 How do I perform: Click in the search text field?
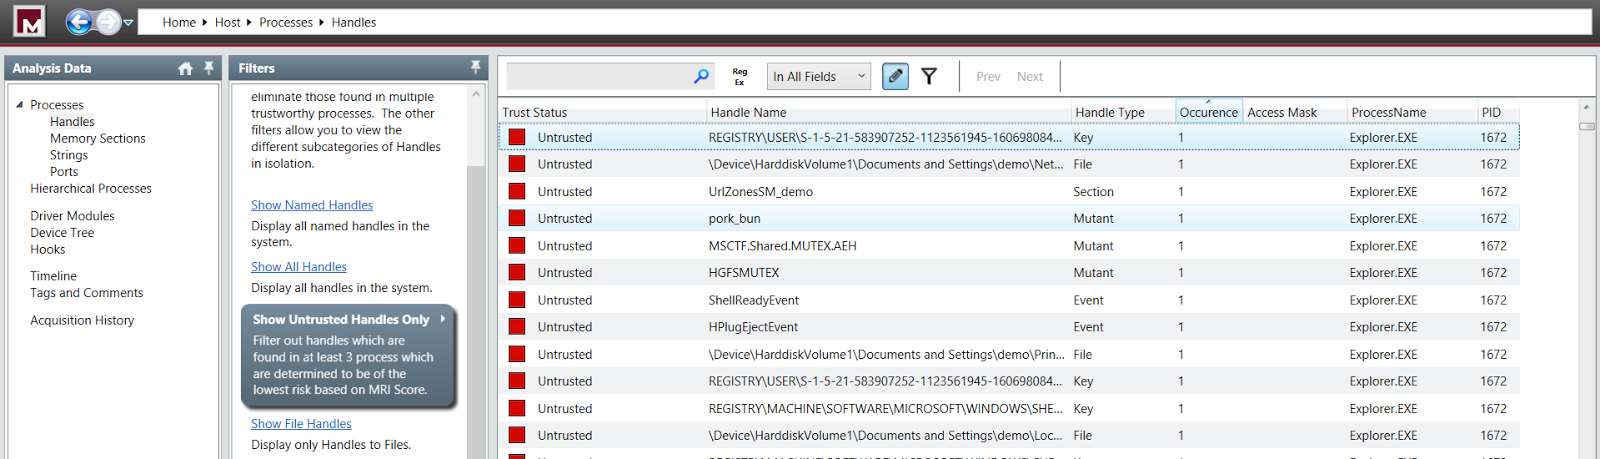click(598, 76)
